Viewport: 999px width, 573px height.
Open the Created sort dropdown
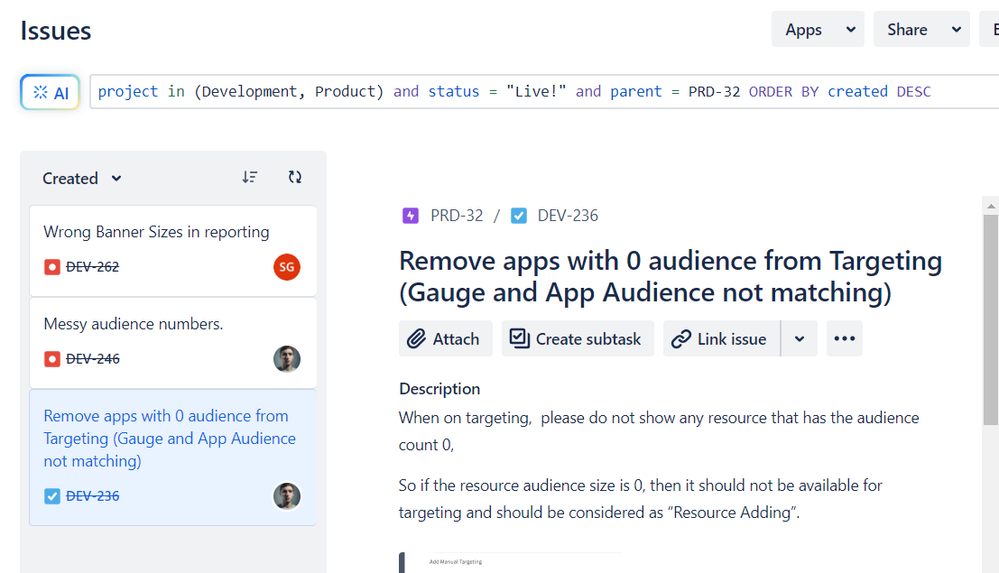[82, 178]
